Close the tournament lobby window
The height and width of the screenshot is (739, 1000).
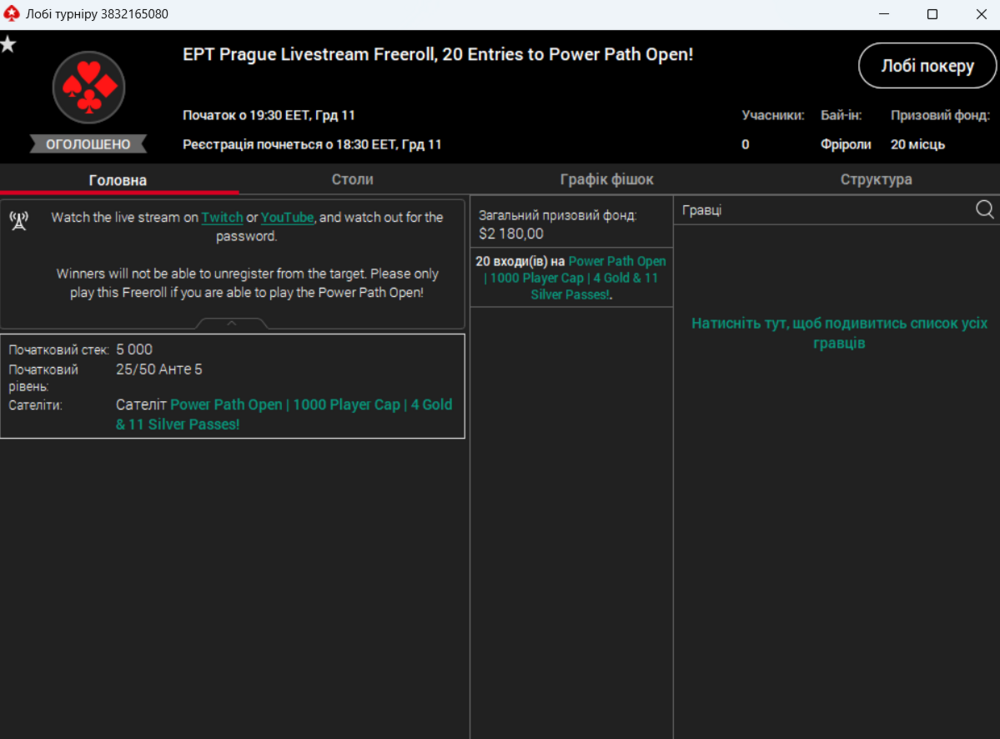(x=981, y=14)
